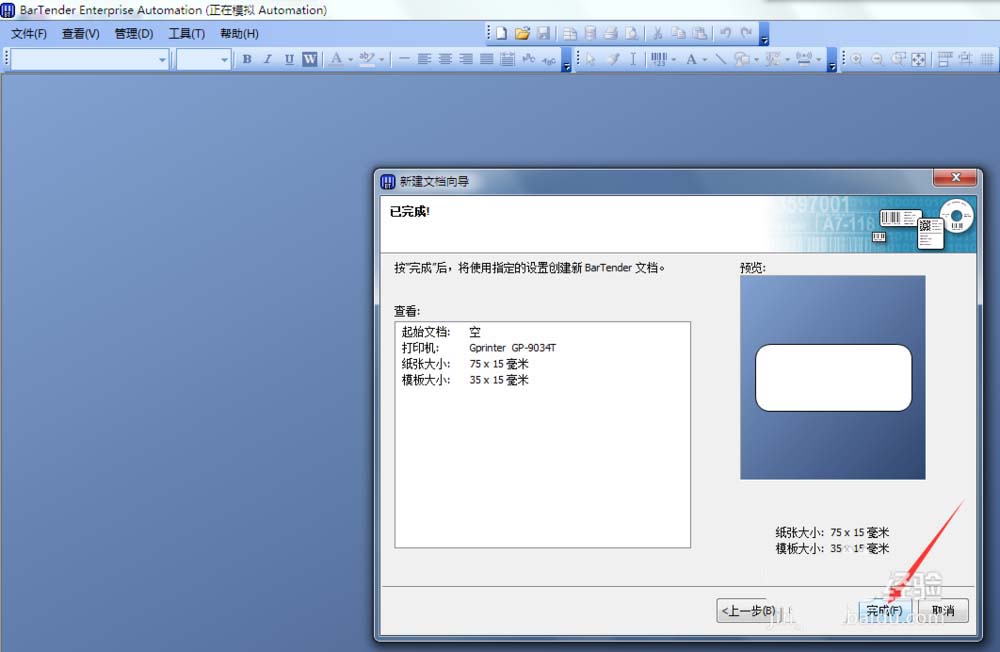The height and width of the screenshot is (652, 1000).
Task: Open the font size combo box
Action: [203, 59]
